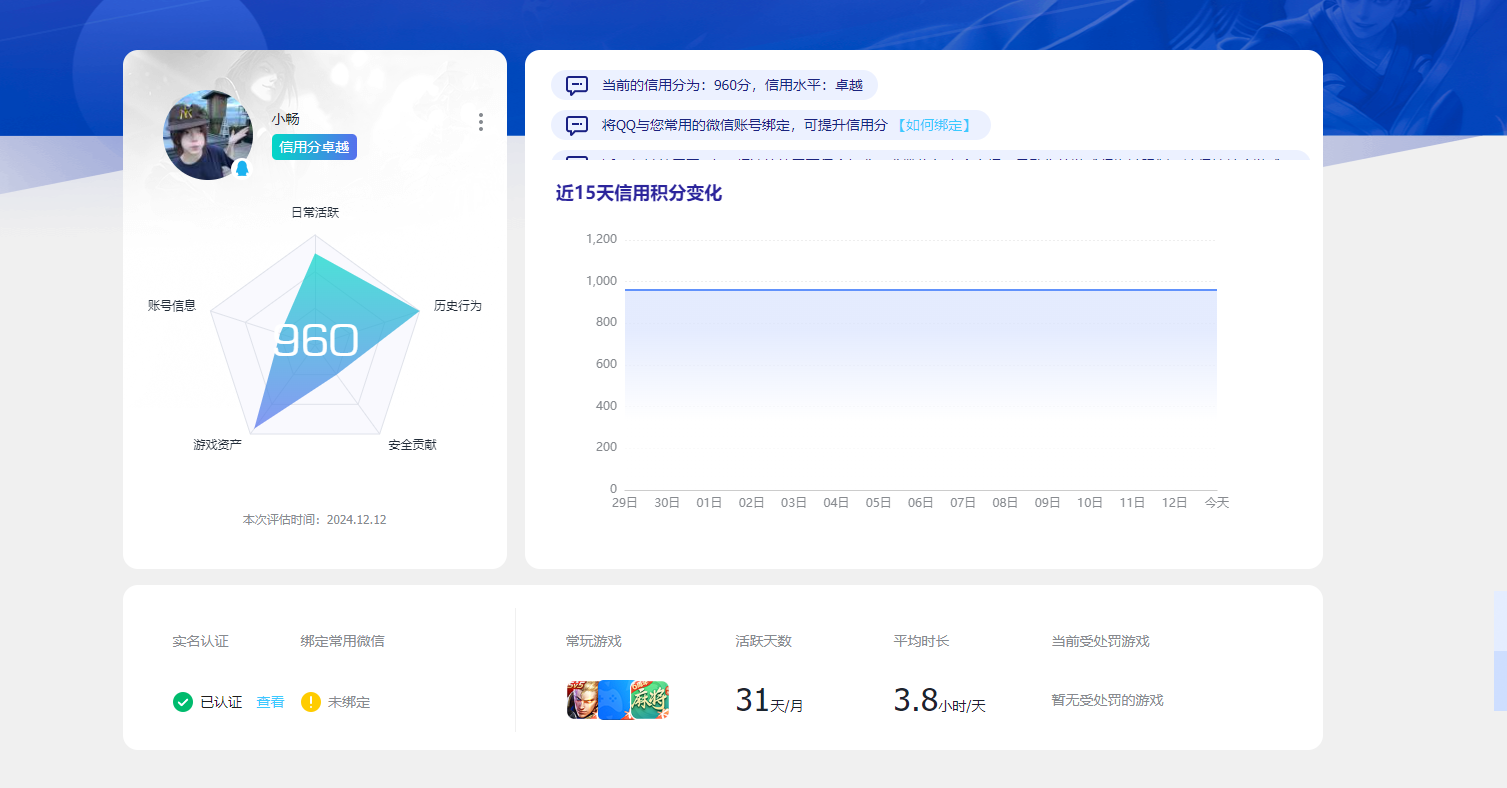Screen dimensions: 1507x788
Task: Click the 01日 date on the chart axis
Action: coord(709,503)
